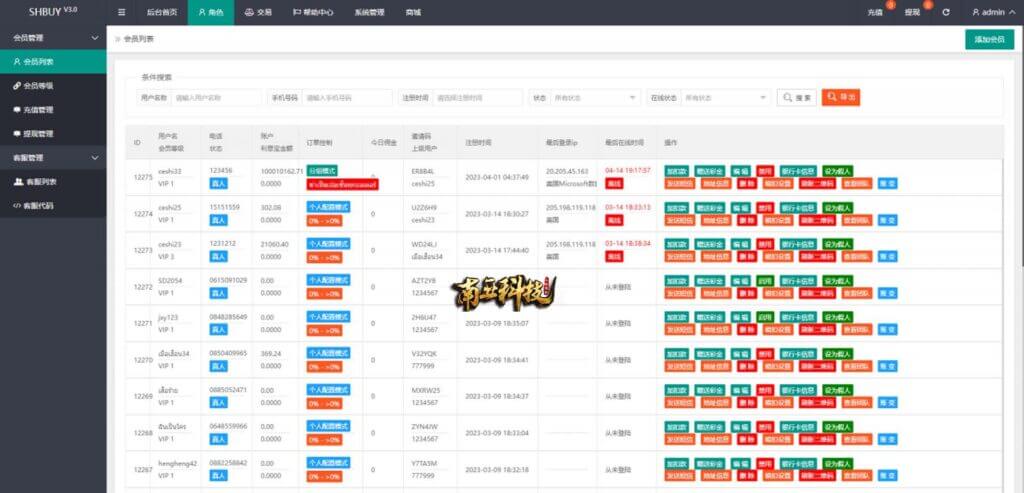Click the icon beside 充值管理 in sidebar
Viewport: 1024px width, 493px height.
click(x=17, y=110)
